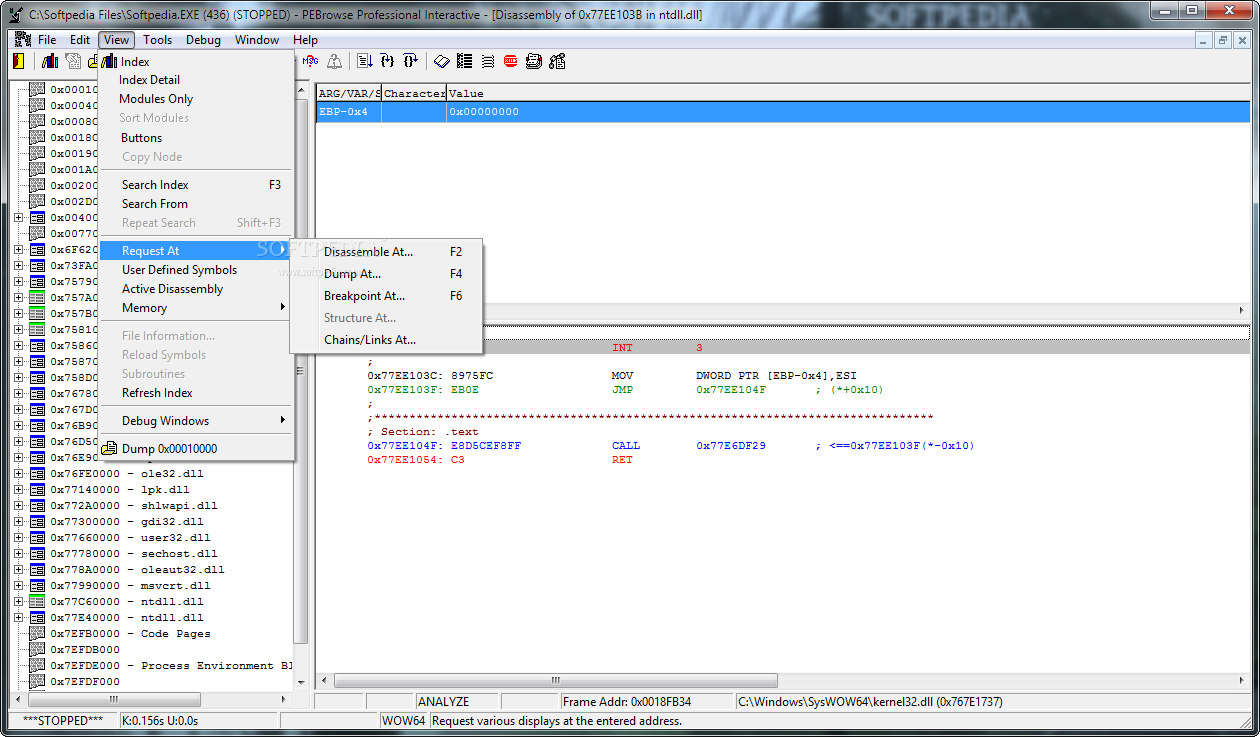This screenshot has height=737, width=1260.
Task: Open the Debug Windows submenu
Action: (x=195, y=421)
